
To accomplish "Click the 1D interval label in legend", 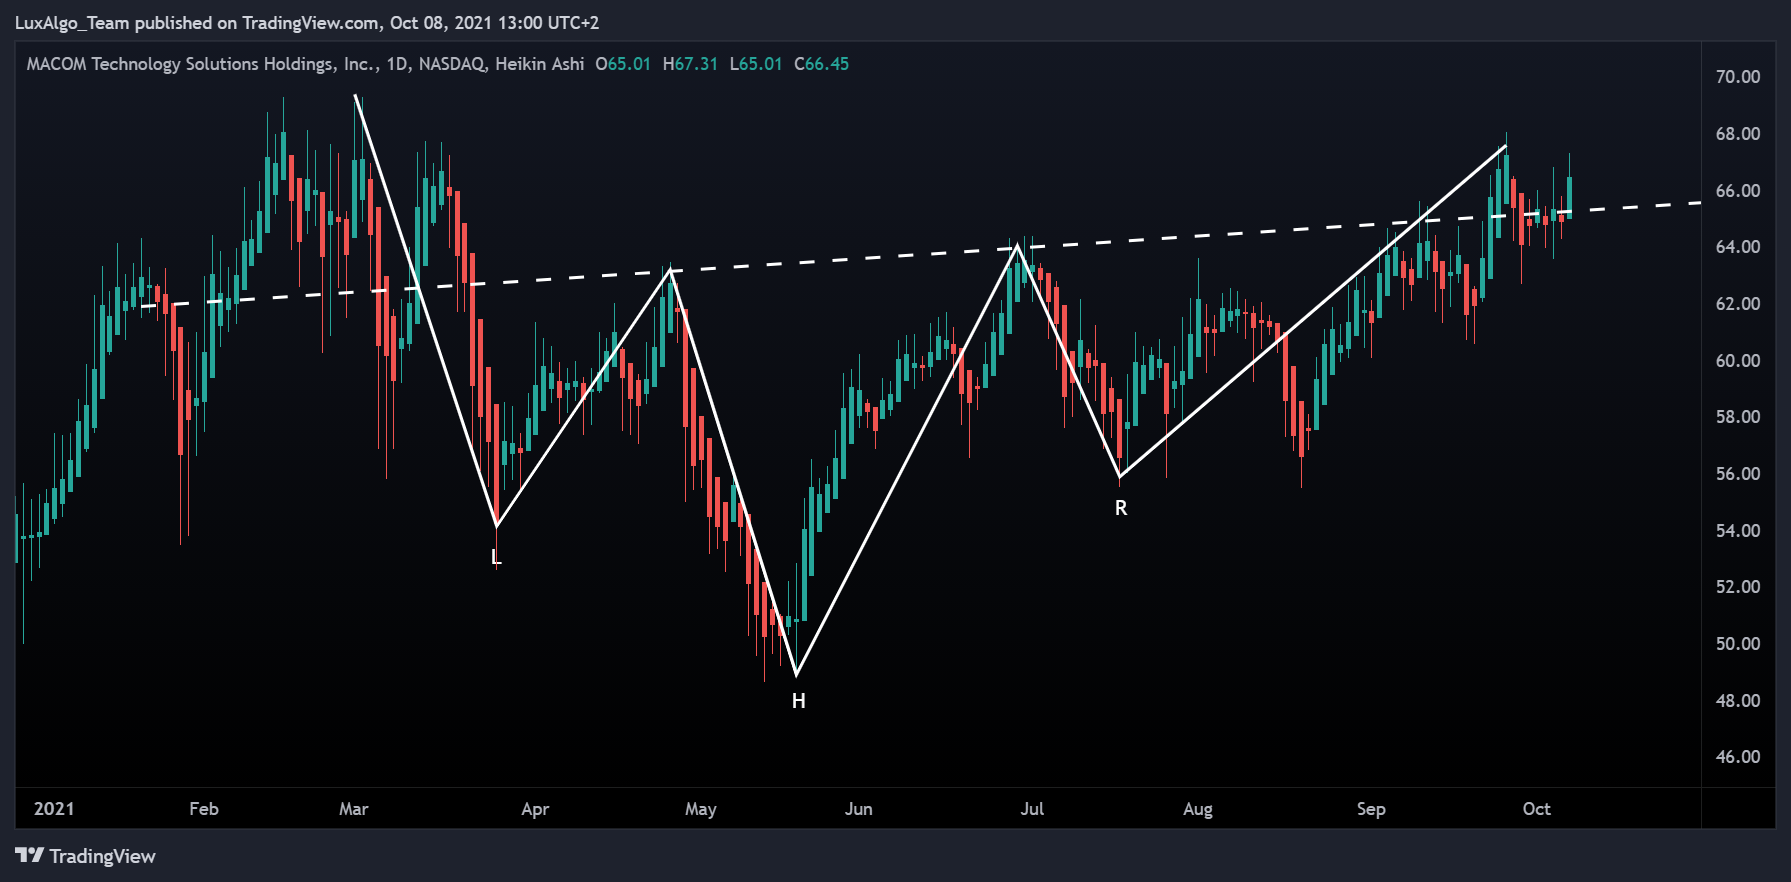I will pos(397,64).
